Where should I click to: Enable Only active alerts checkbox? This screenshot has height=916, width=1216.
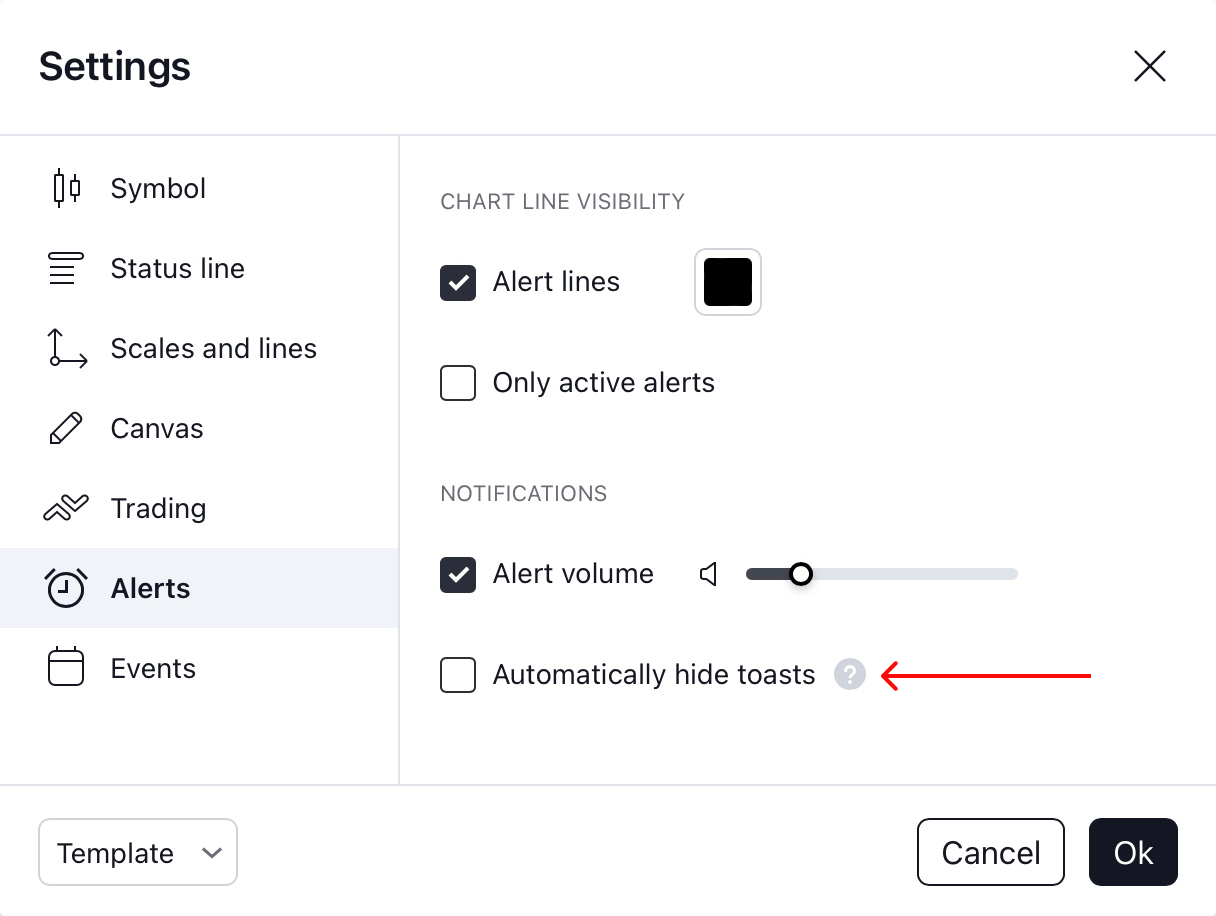click(x=458, y=383)
